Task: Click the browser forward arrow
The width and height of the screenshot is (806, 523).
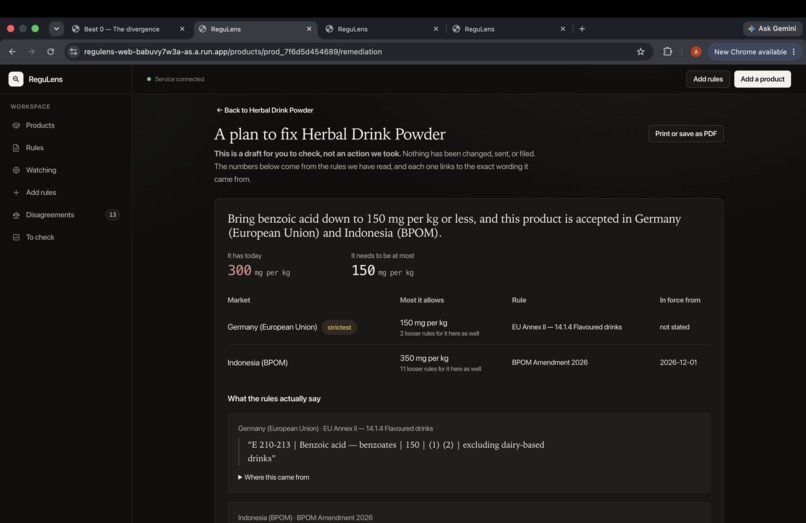Action: pyautogui.click(x=31, y=51)
